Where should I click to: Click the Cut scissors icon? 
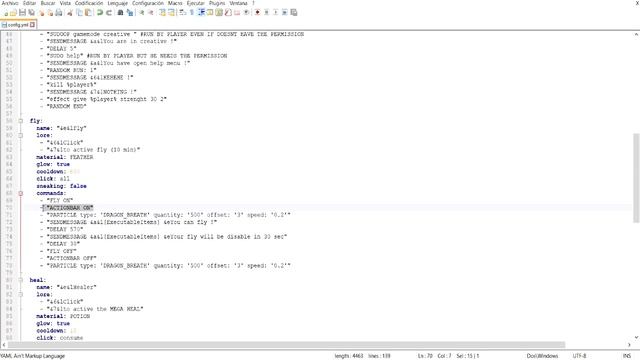(70, 13)
